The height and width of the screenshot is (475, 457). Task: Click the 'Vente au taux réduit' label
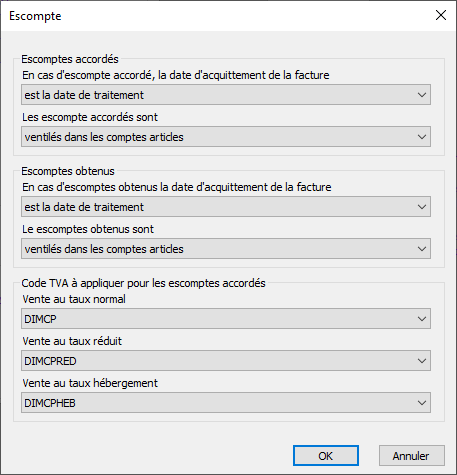(x=72, y=341)
